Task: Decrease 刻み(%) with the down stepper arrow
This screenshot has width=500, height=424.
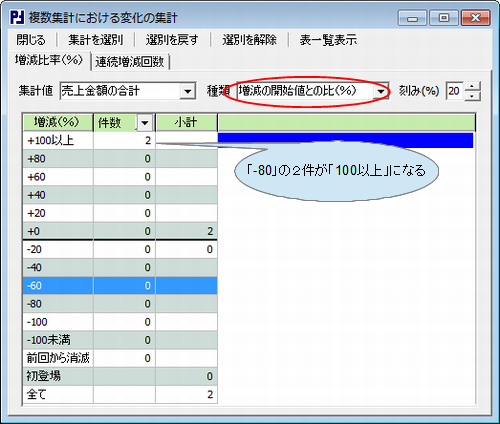Action: (472, 96)
